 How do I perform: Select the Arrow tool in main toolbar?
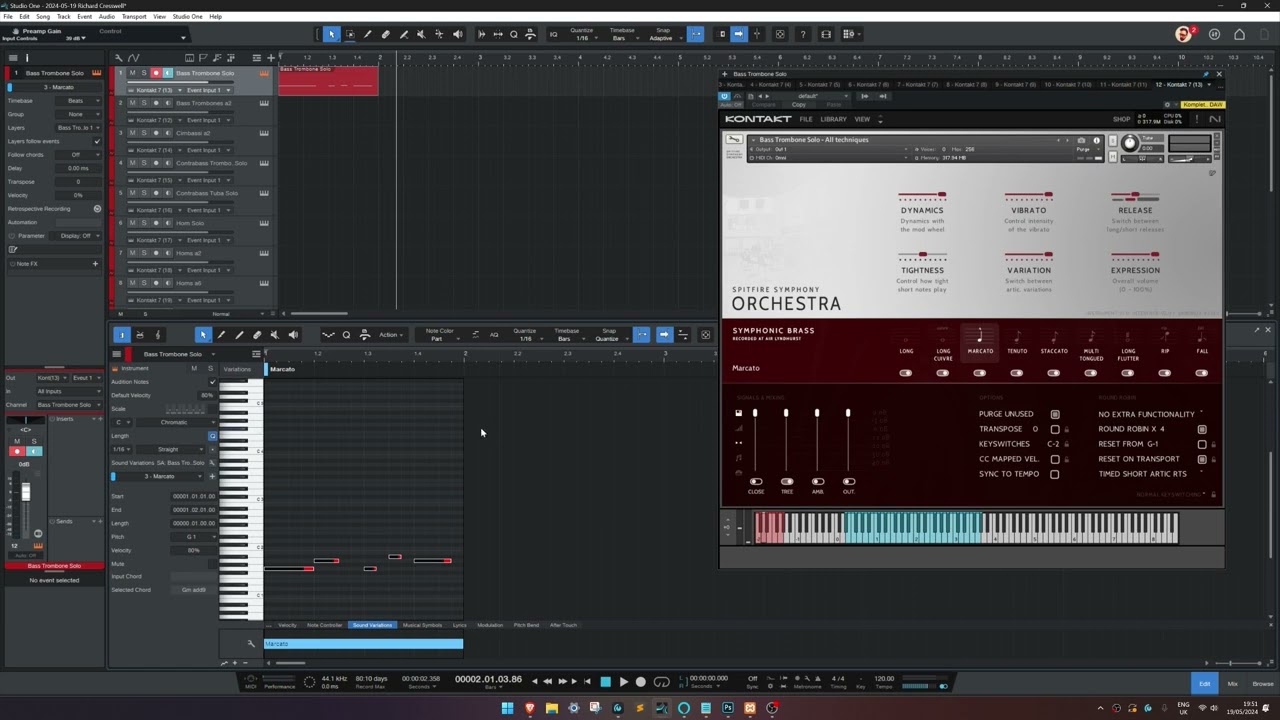pos(331,34)
